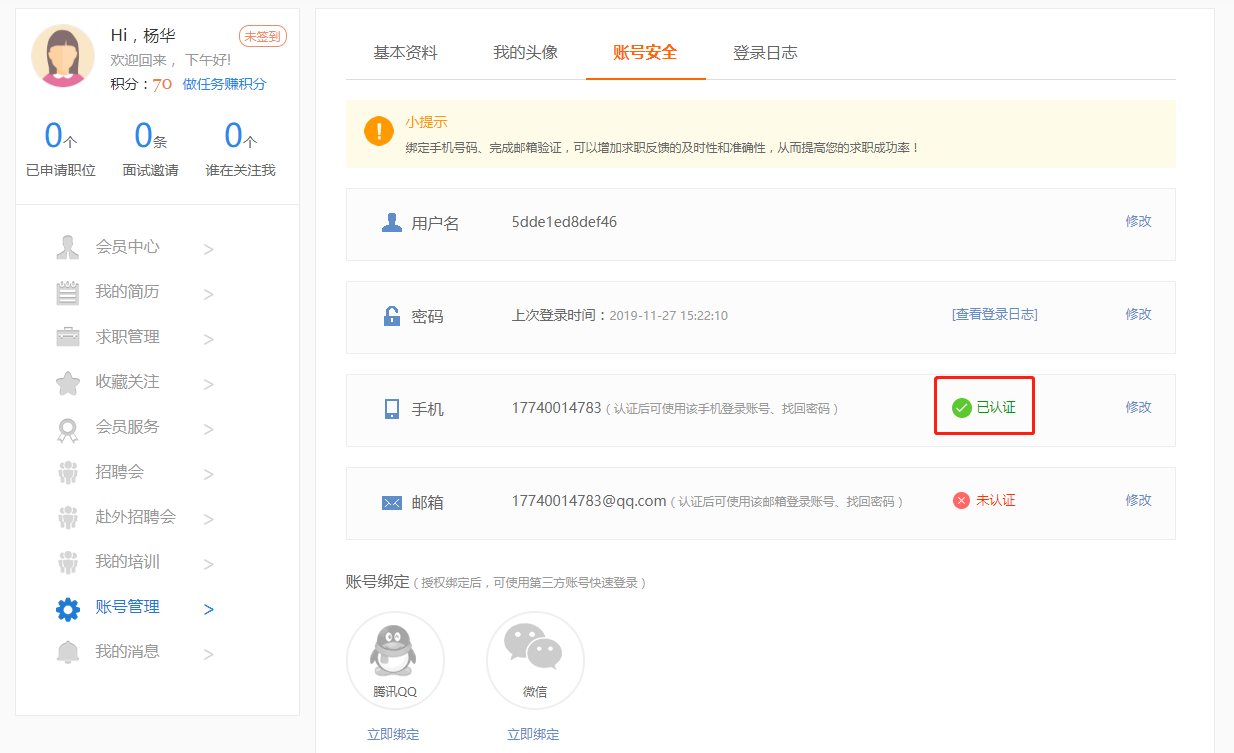
Task: Click the star icon for 收藏关注
Action: point(68,383)
